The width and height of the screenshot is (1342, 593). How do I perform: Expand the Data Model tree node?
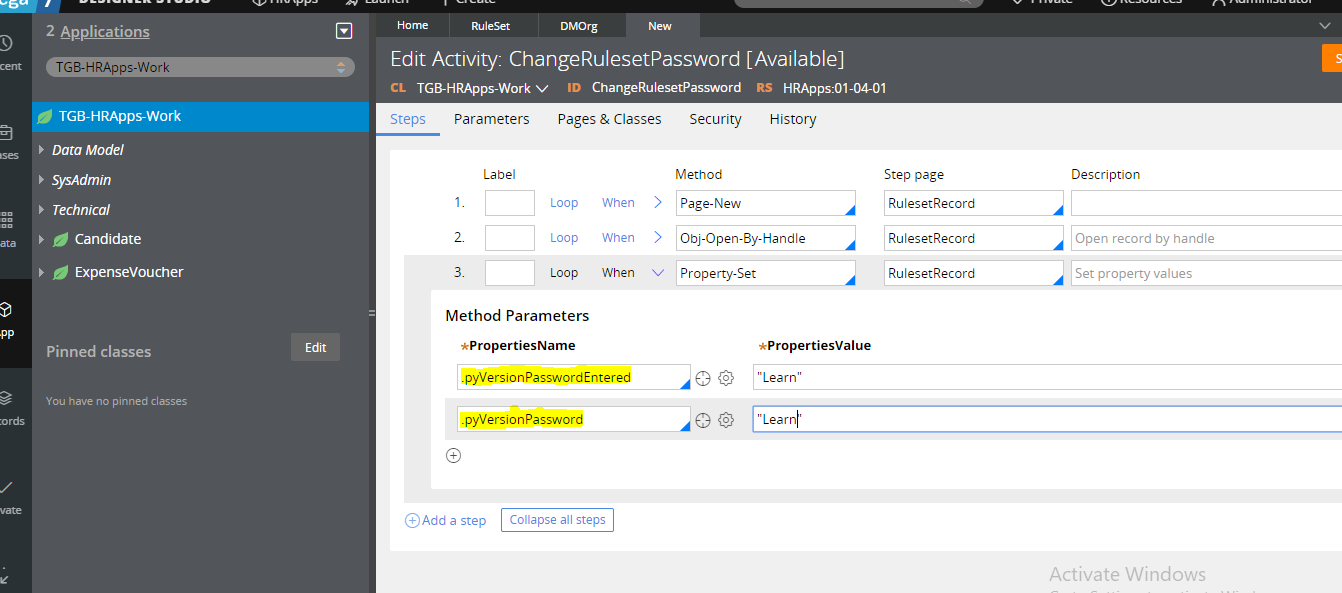(42, 150)
